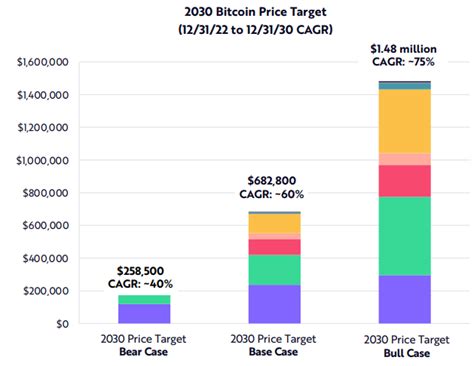Select the purple segment of Bear Case bar
Image resolution: width=474 pixels, height=366 pixels.
(x=144, y=314)
